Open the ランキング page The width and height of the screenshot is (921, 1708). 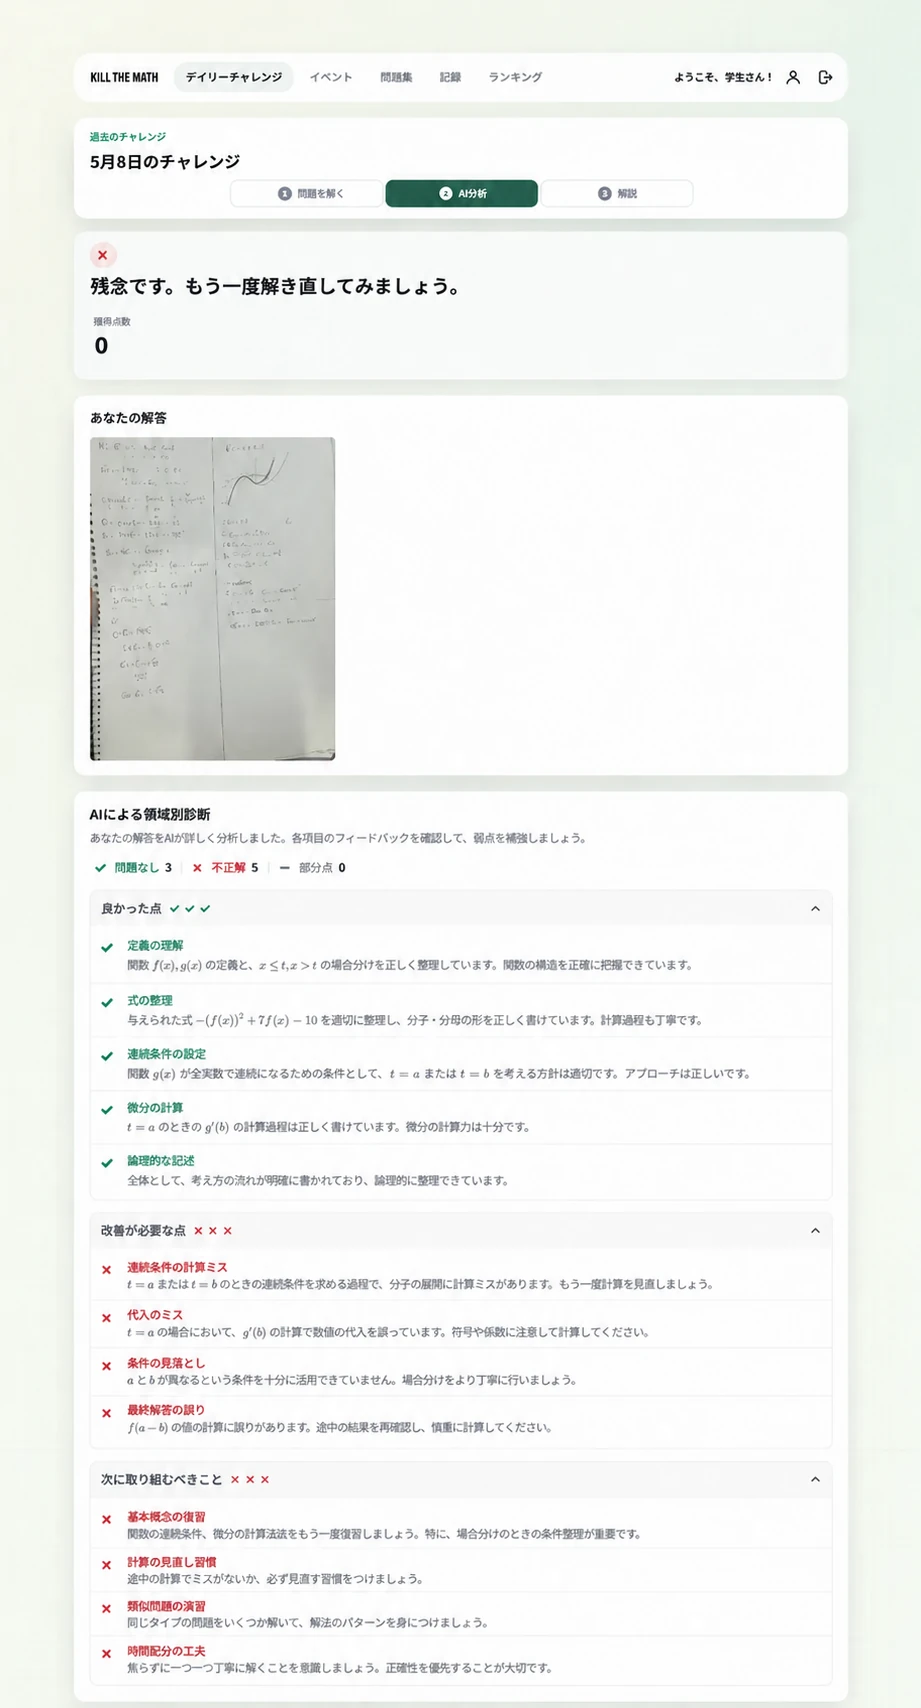click(x=515, y=77)
